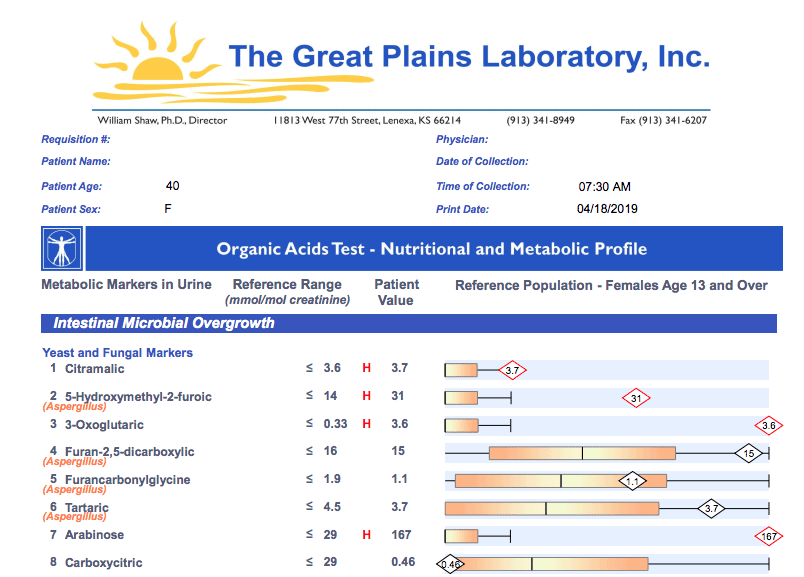Click the Tartaric orange range bar
This screenshot has width=804, height=577.
(x=552, y=509)
